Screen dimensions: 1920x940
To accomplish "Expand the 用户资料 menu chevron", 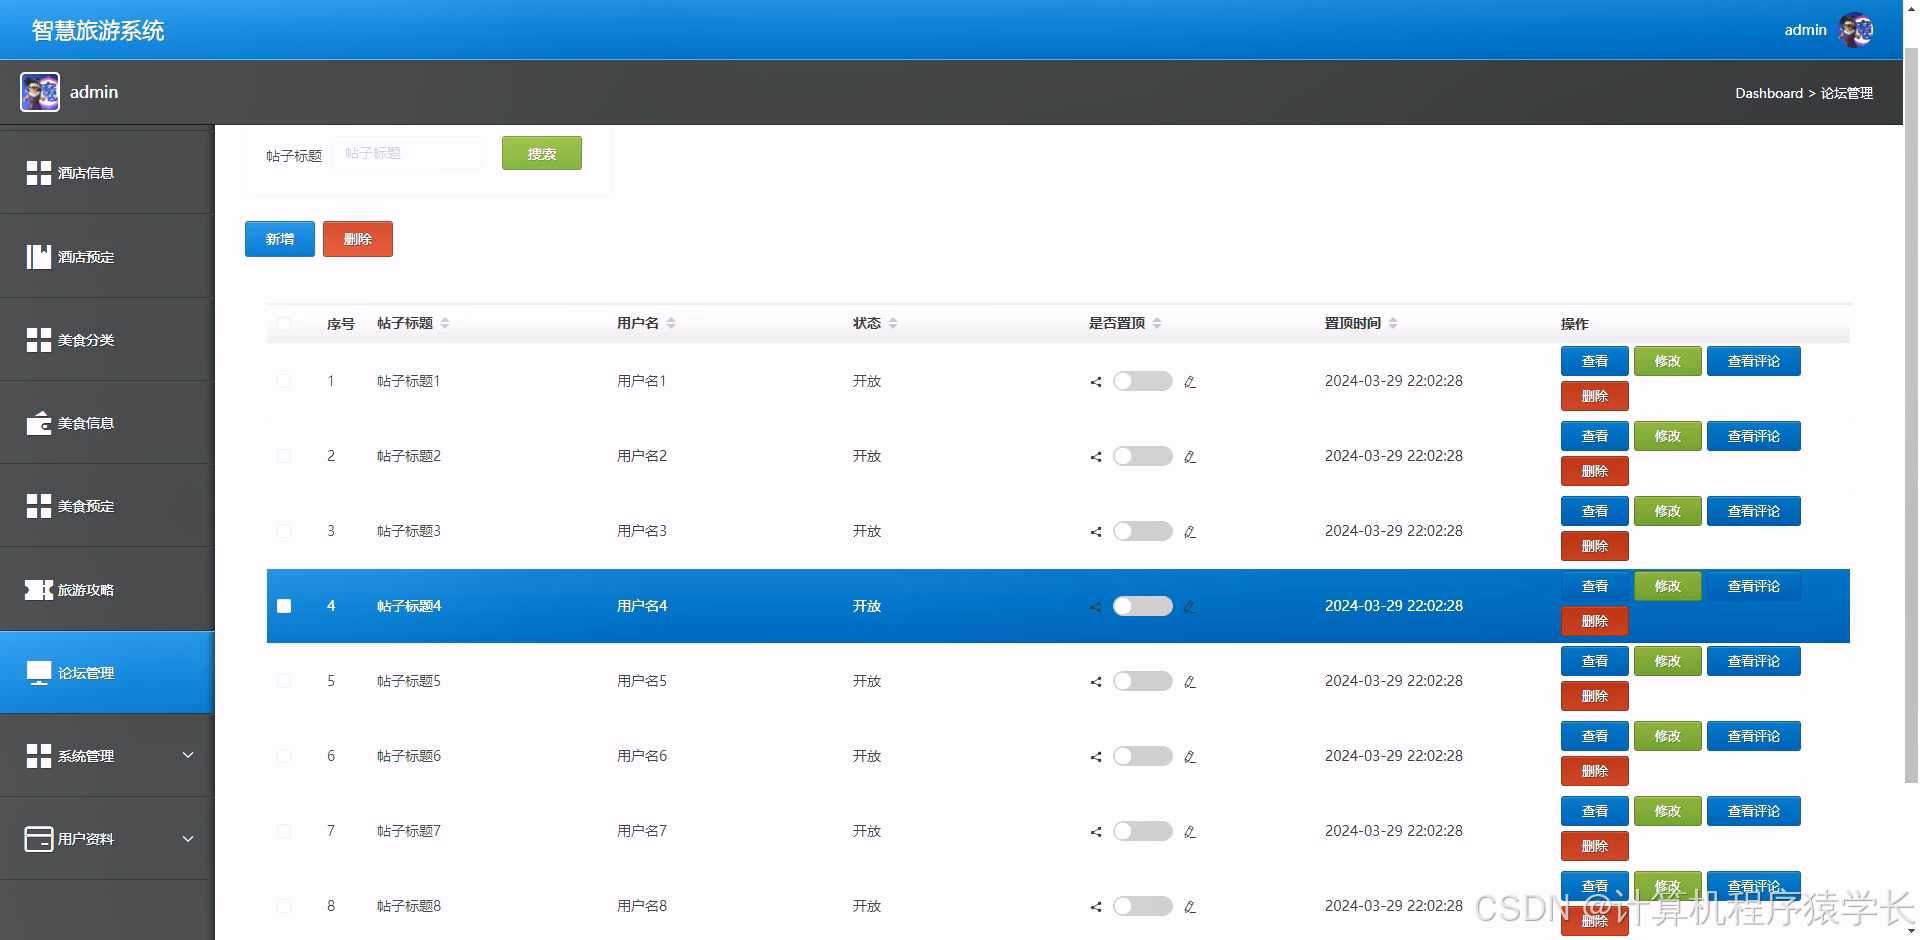I will point(188,839).
